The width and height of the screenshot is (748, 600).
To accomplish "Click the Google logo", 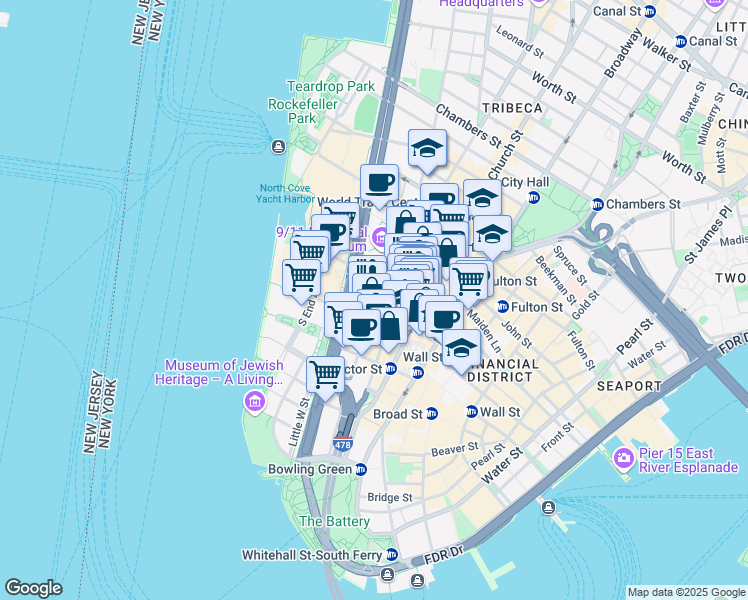I will tap(33, 588).
